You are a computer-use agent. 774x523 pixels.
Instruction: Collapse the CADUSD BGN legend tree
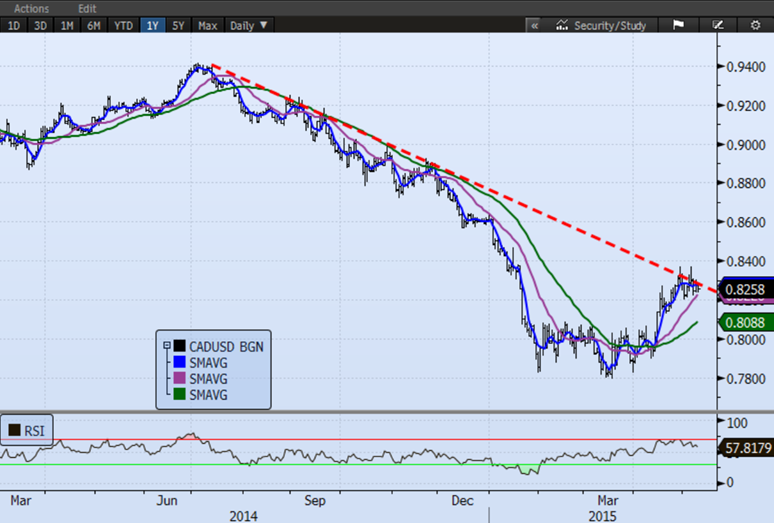coord(166,346)
